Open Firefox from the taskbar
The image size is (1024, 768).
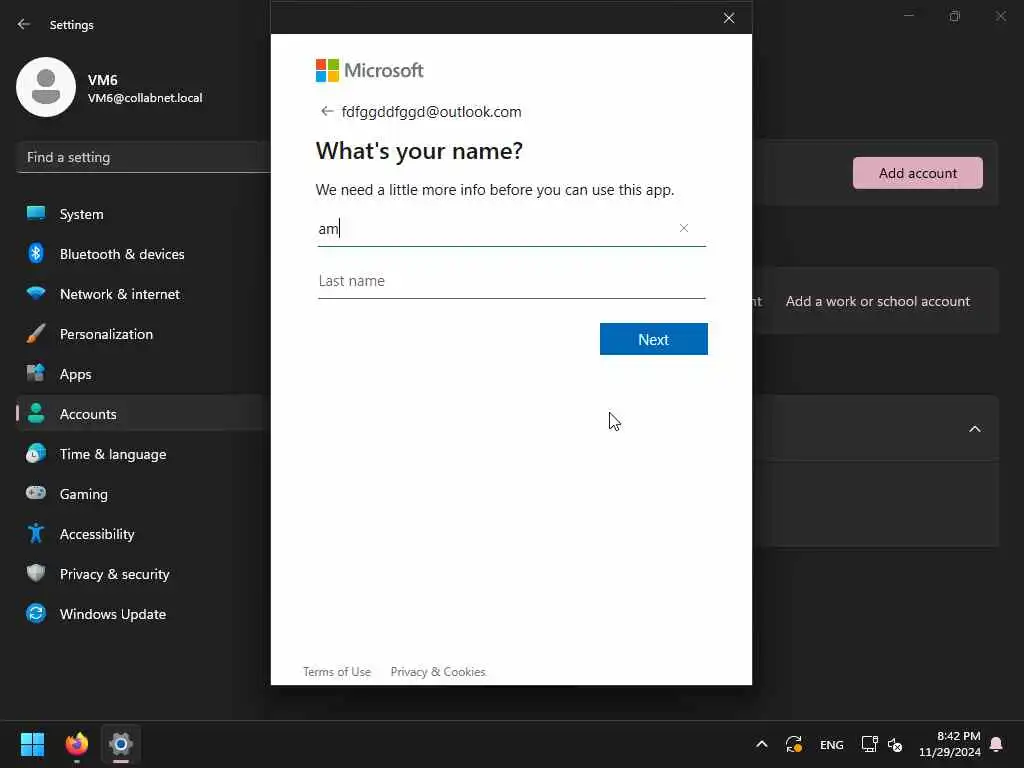[77, 744]
